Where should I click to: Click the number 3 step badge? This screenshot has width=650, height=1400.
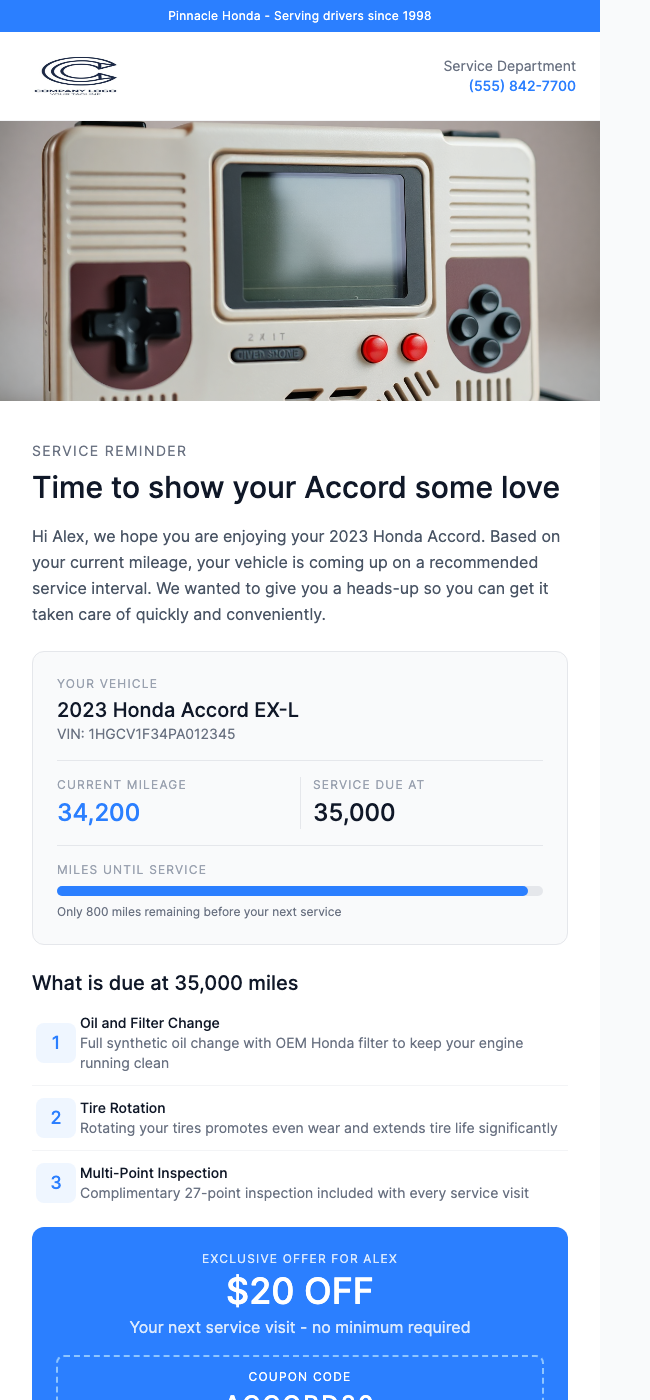coord(56,1183)
